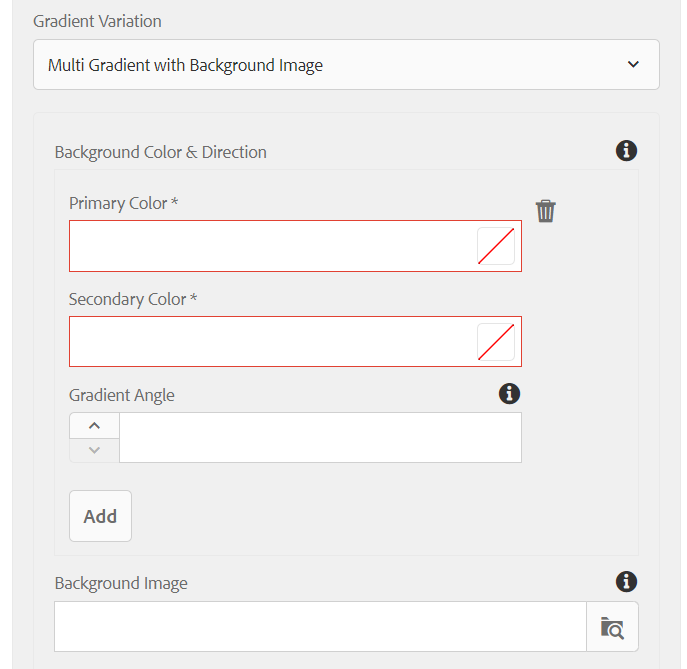Open the Gradient Variation dropdown
Viewport: 687px width, 669px height.
[x=346, y=65]
